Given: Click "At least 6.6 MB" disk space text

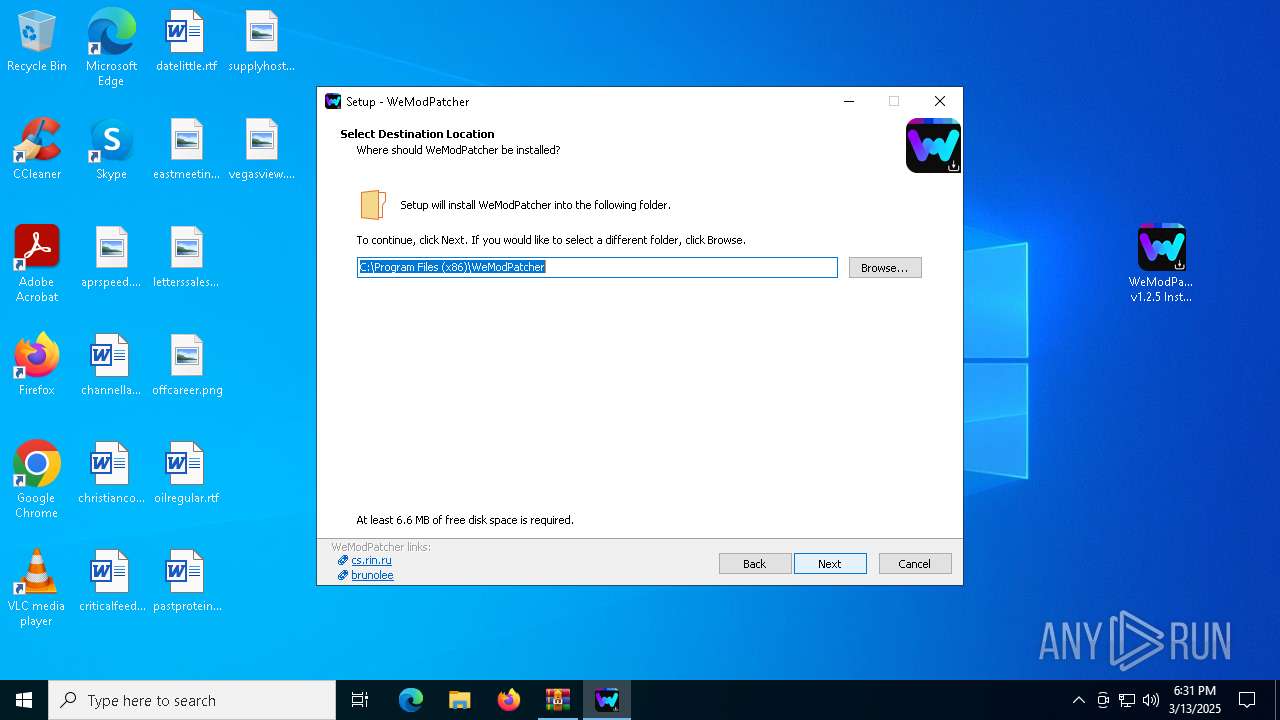Looking at the screenshot, I should click(x=465, y=520).
